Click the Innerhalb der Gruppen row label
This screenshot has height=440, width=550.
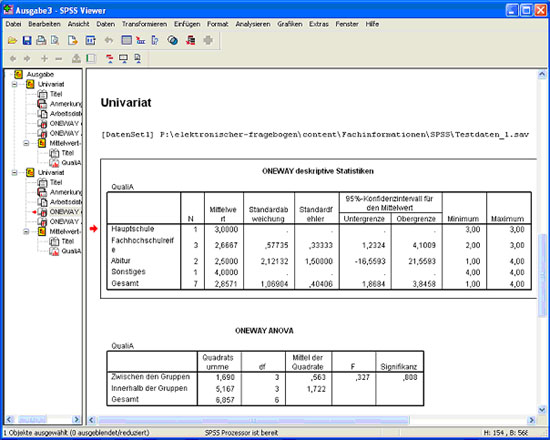149,388
